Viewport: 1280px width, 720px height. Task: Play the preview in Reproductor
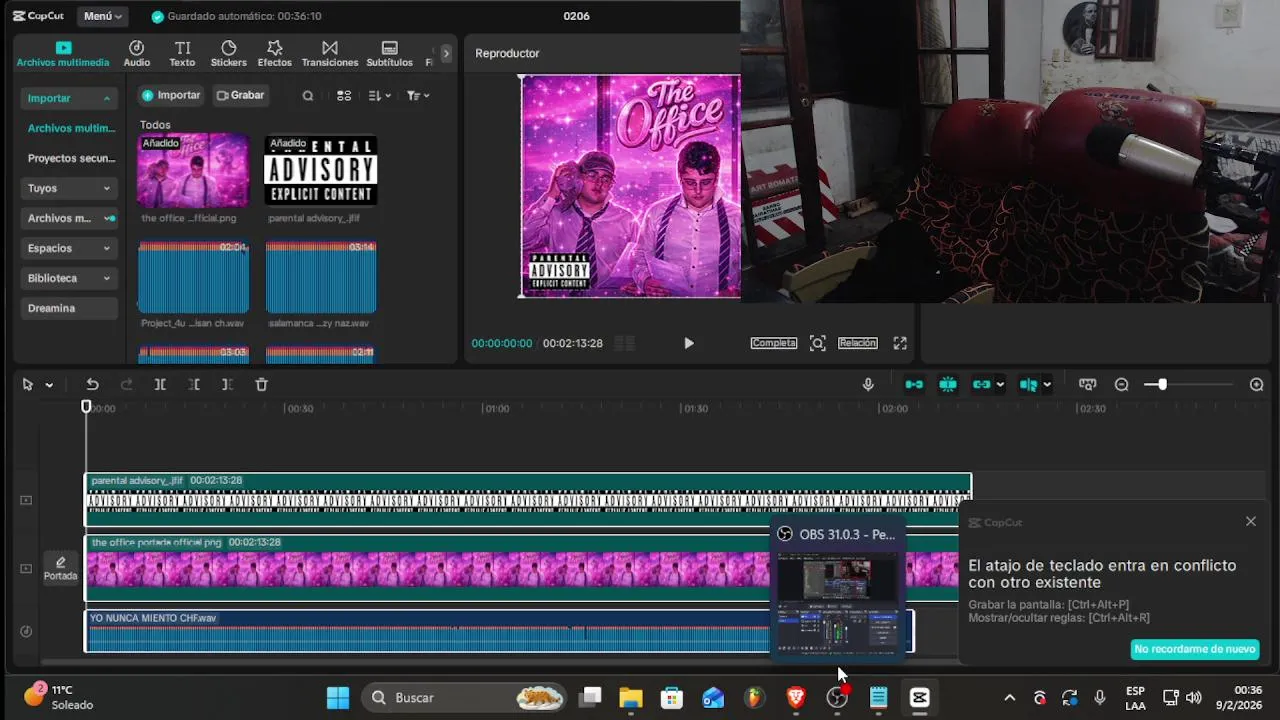pos(689,343)
